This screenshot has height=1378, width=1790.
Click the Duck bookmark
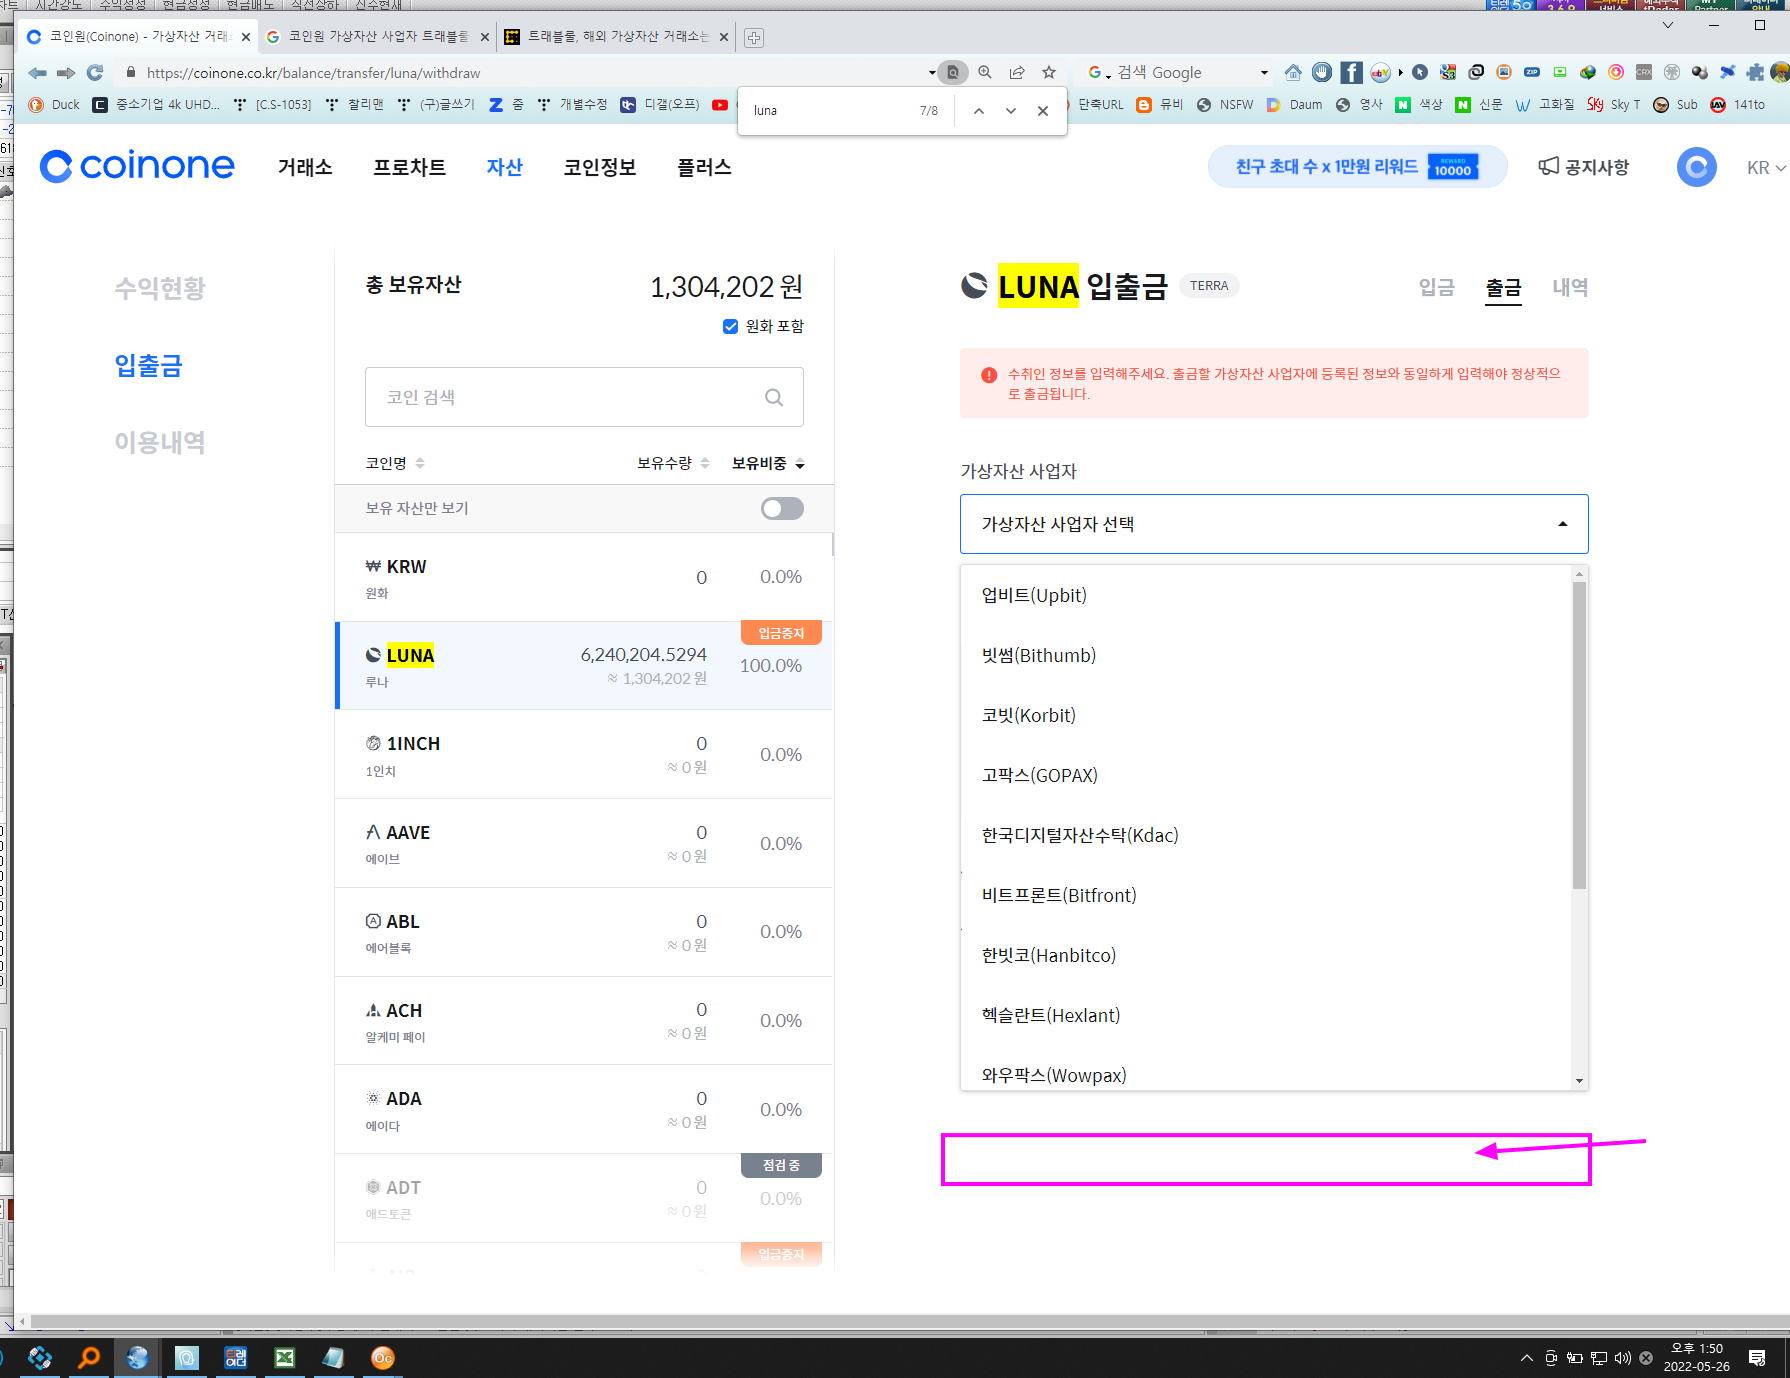coord(54,105)
